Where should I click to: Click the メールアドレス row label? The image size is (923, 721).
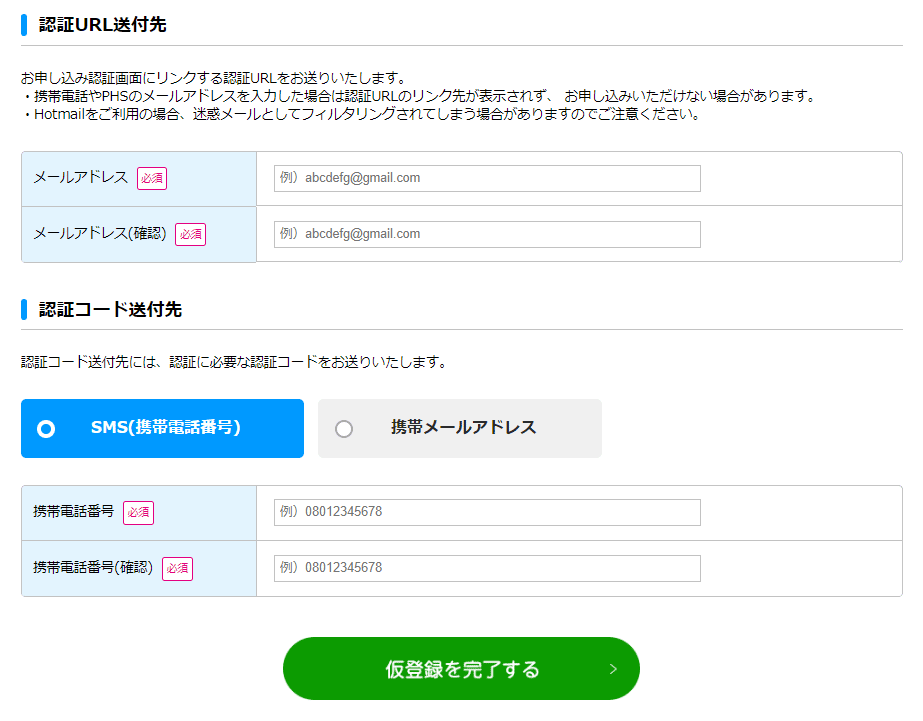click(x=81, y=177)
